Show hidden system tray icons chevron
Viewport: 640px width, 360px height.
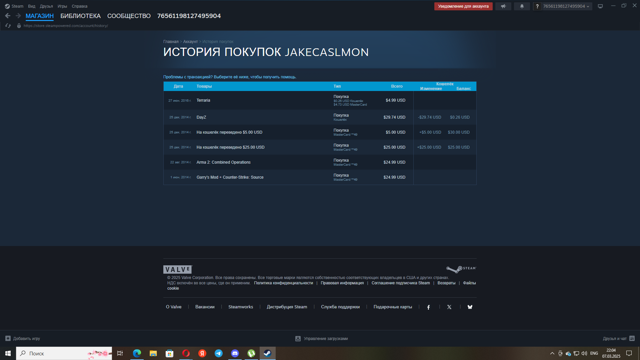click(x=552, y=353)
